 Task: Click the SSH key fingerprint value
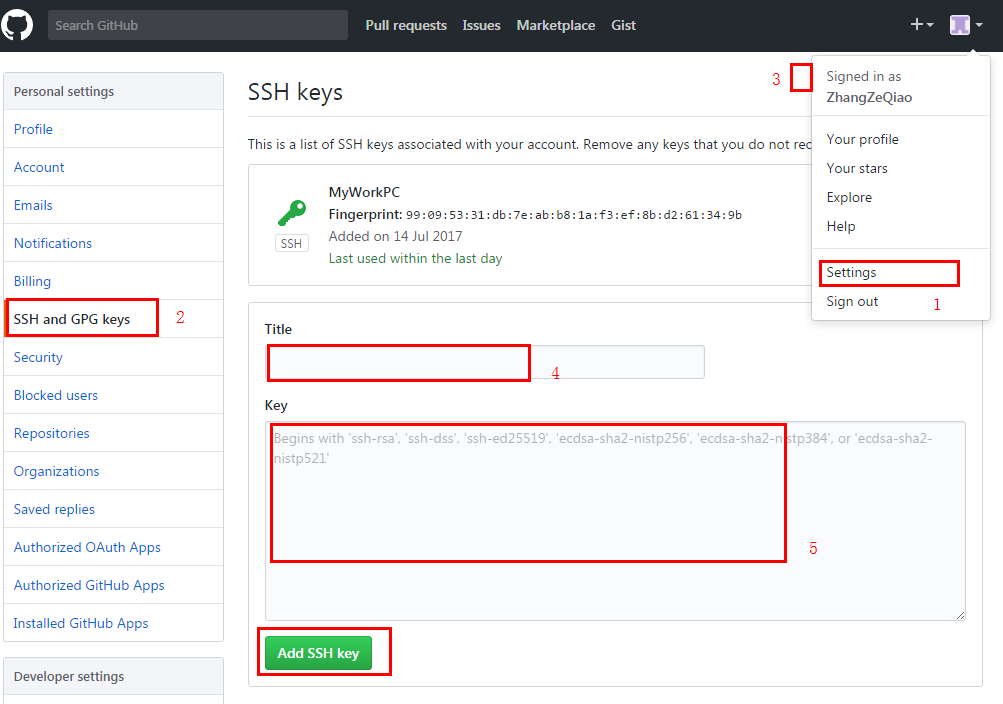pyautogui.click(x=574, y=215)
